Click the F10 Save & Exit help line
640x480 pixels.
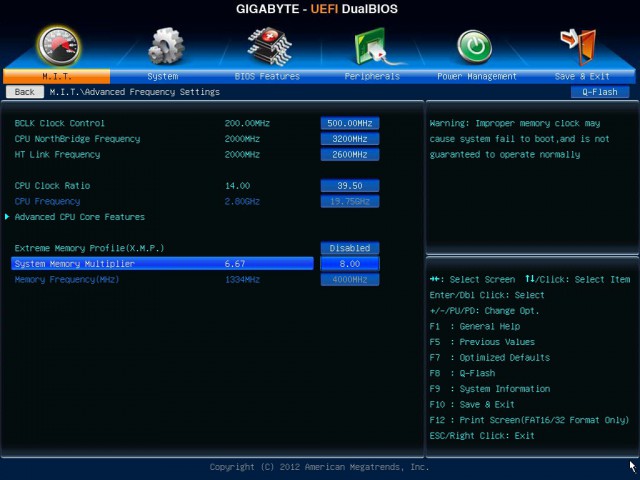click(x=472, y=404)
